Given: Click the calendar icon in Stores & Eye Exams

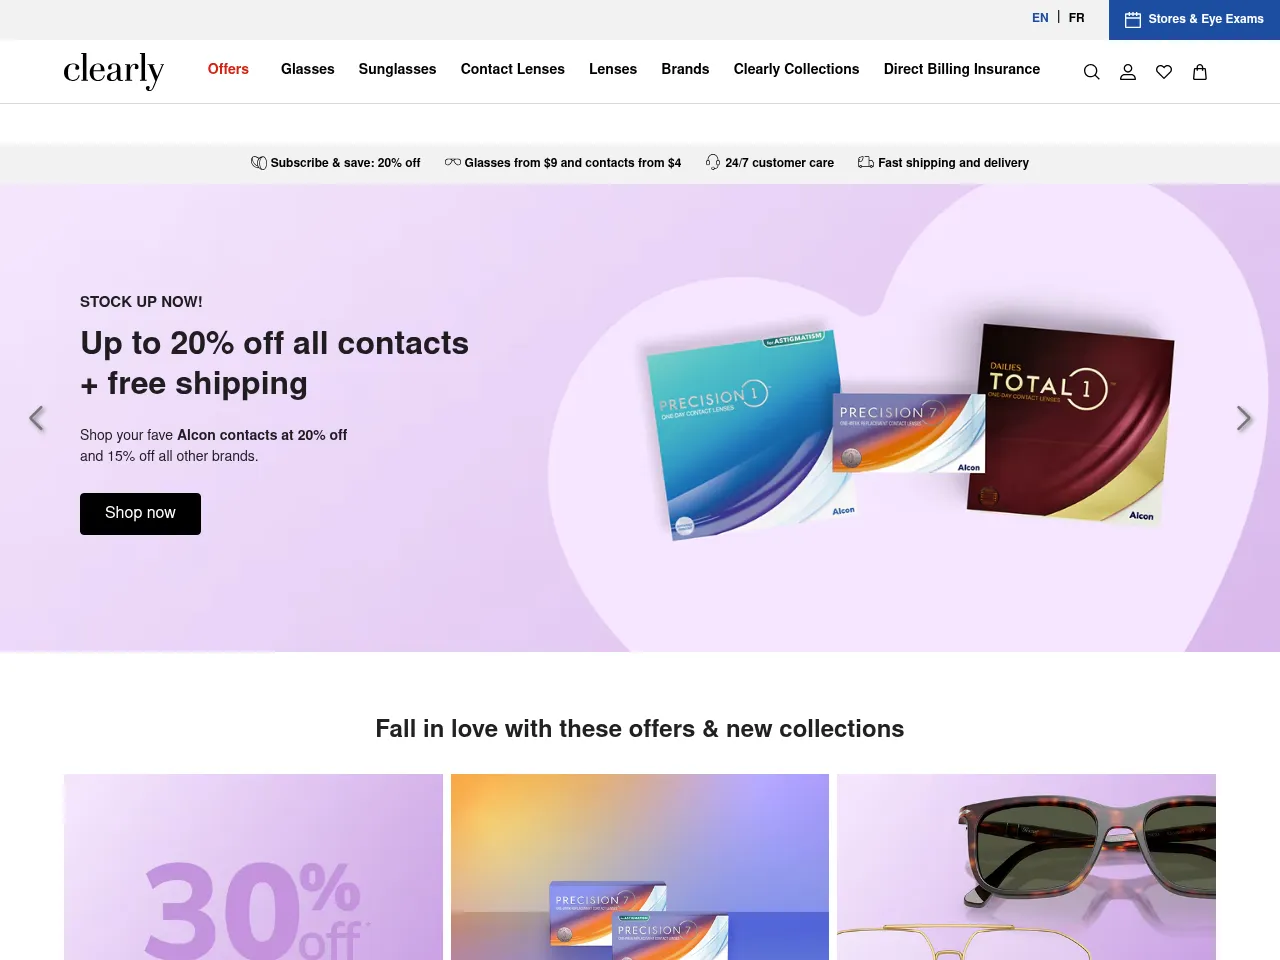Looking at the screenshot, I should [1133, 19].
